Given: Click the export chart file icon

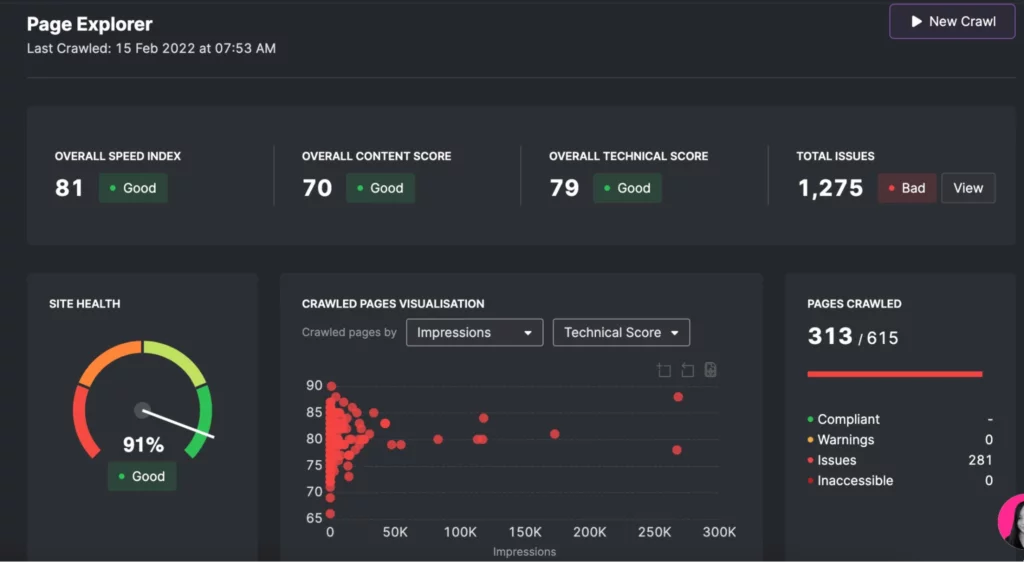Looking at the screenshot, I should point(710,370).
